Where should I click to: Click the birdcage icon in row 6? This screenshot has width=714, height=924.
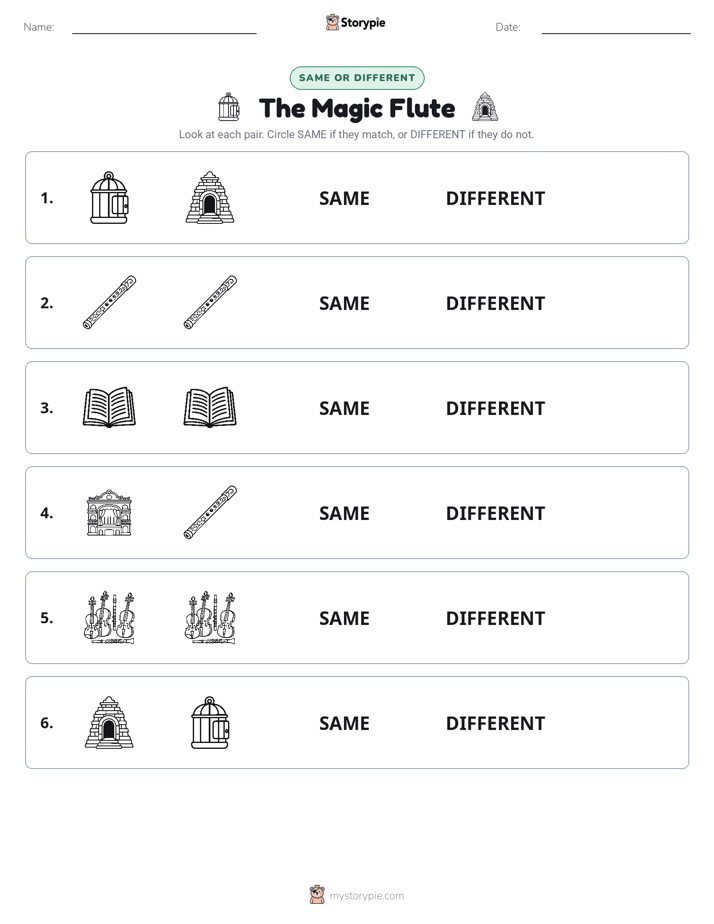coord(210,722)
